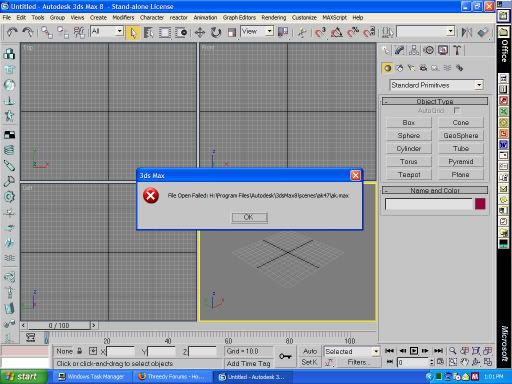Viewport: 512px width, 384px height.
Task: Open the Utilities hammer panel tab
Action: 457,50
